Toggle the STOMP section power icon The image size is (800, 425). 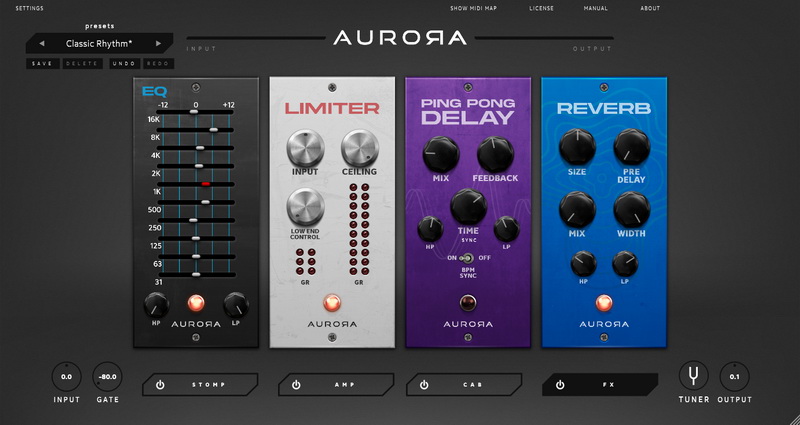coord(160,385)
